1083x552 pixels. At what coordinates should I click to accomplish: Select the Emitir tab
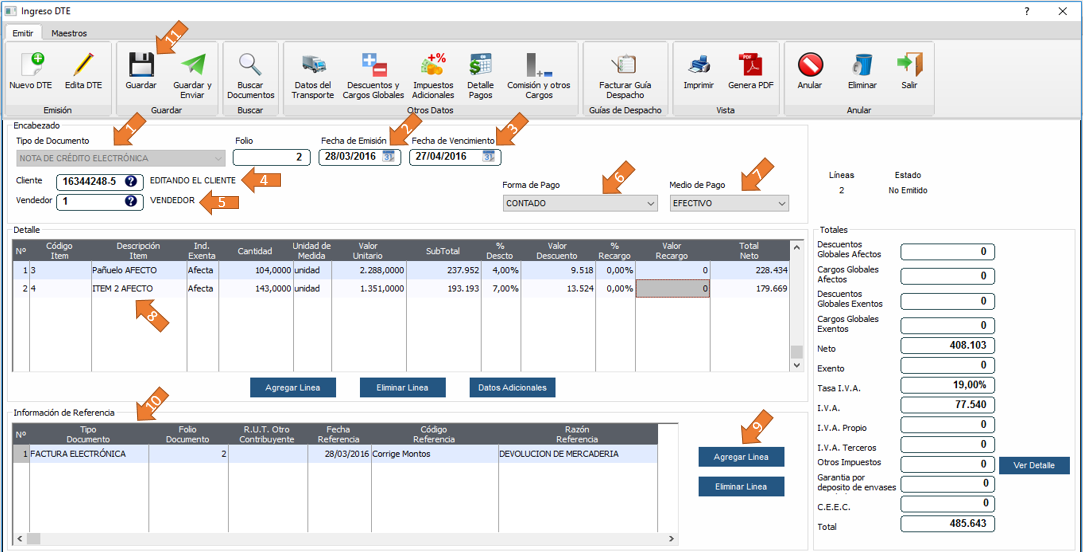click(23, 33)
